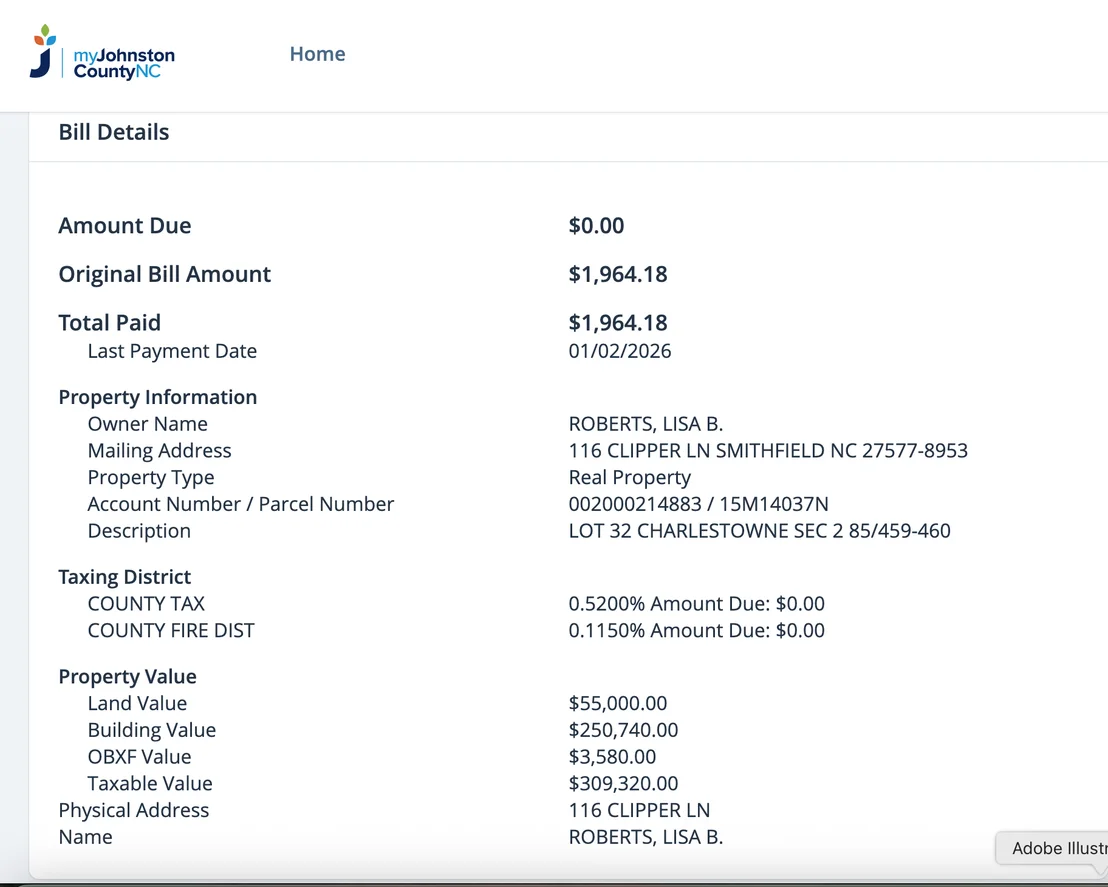This screenshot has width=1108, height=887.
Task: Click the Property Value heading
Action: (x=127, y=677)
